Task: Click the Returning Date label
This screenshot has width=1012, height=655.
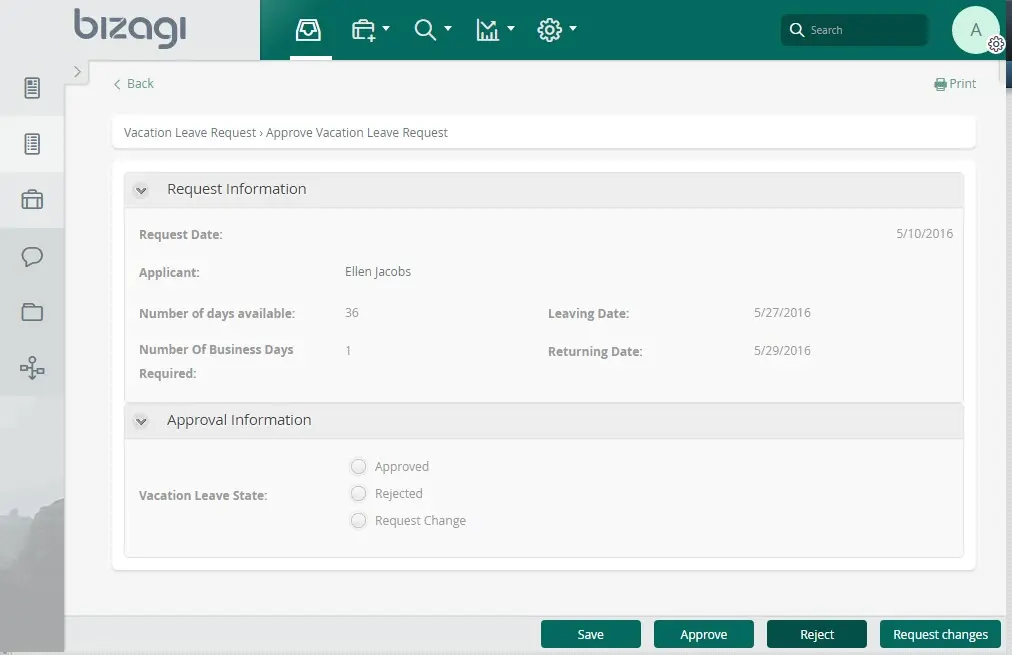Action: (x=595, y=352)
